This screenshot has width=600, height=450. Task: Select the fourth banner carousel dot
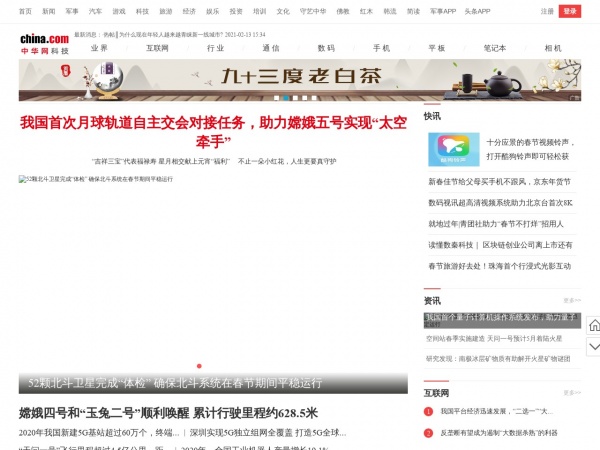(x=305, y=98)
